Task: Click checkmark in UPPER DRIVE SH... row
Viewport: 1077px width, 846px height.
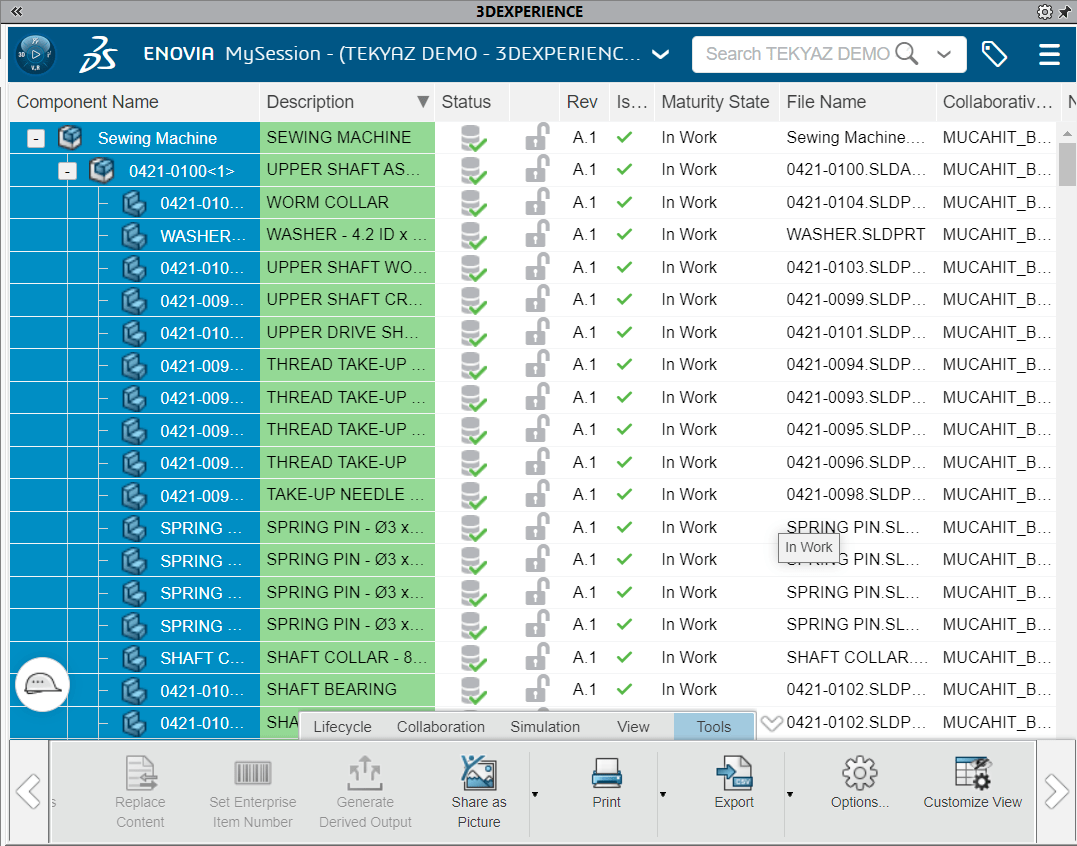Action: pos(624,332)
